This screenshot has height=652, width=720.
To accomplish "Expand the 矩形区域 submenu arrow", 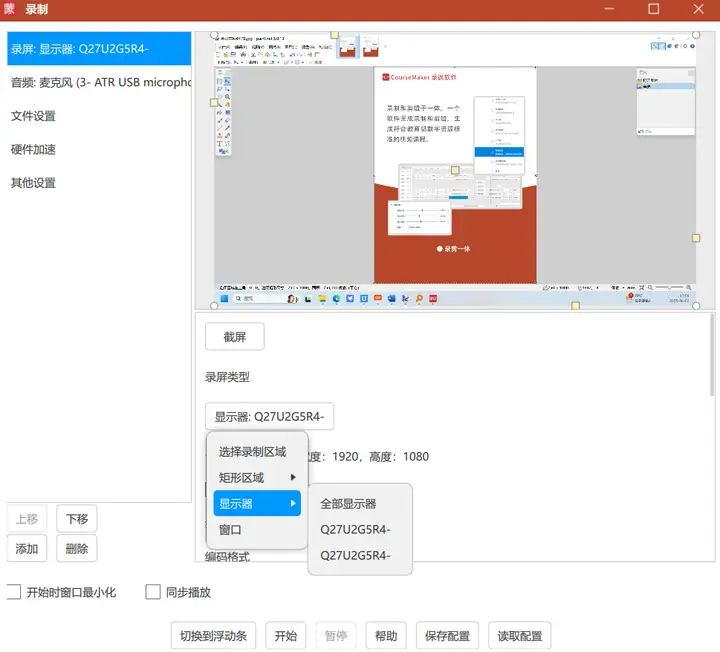I will 293,478.
